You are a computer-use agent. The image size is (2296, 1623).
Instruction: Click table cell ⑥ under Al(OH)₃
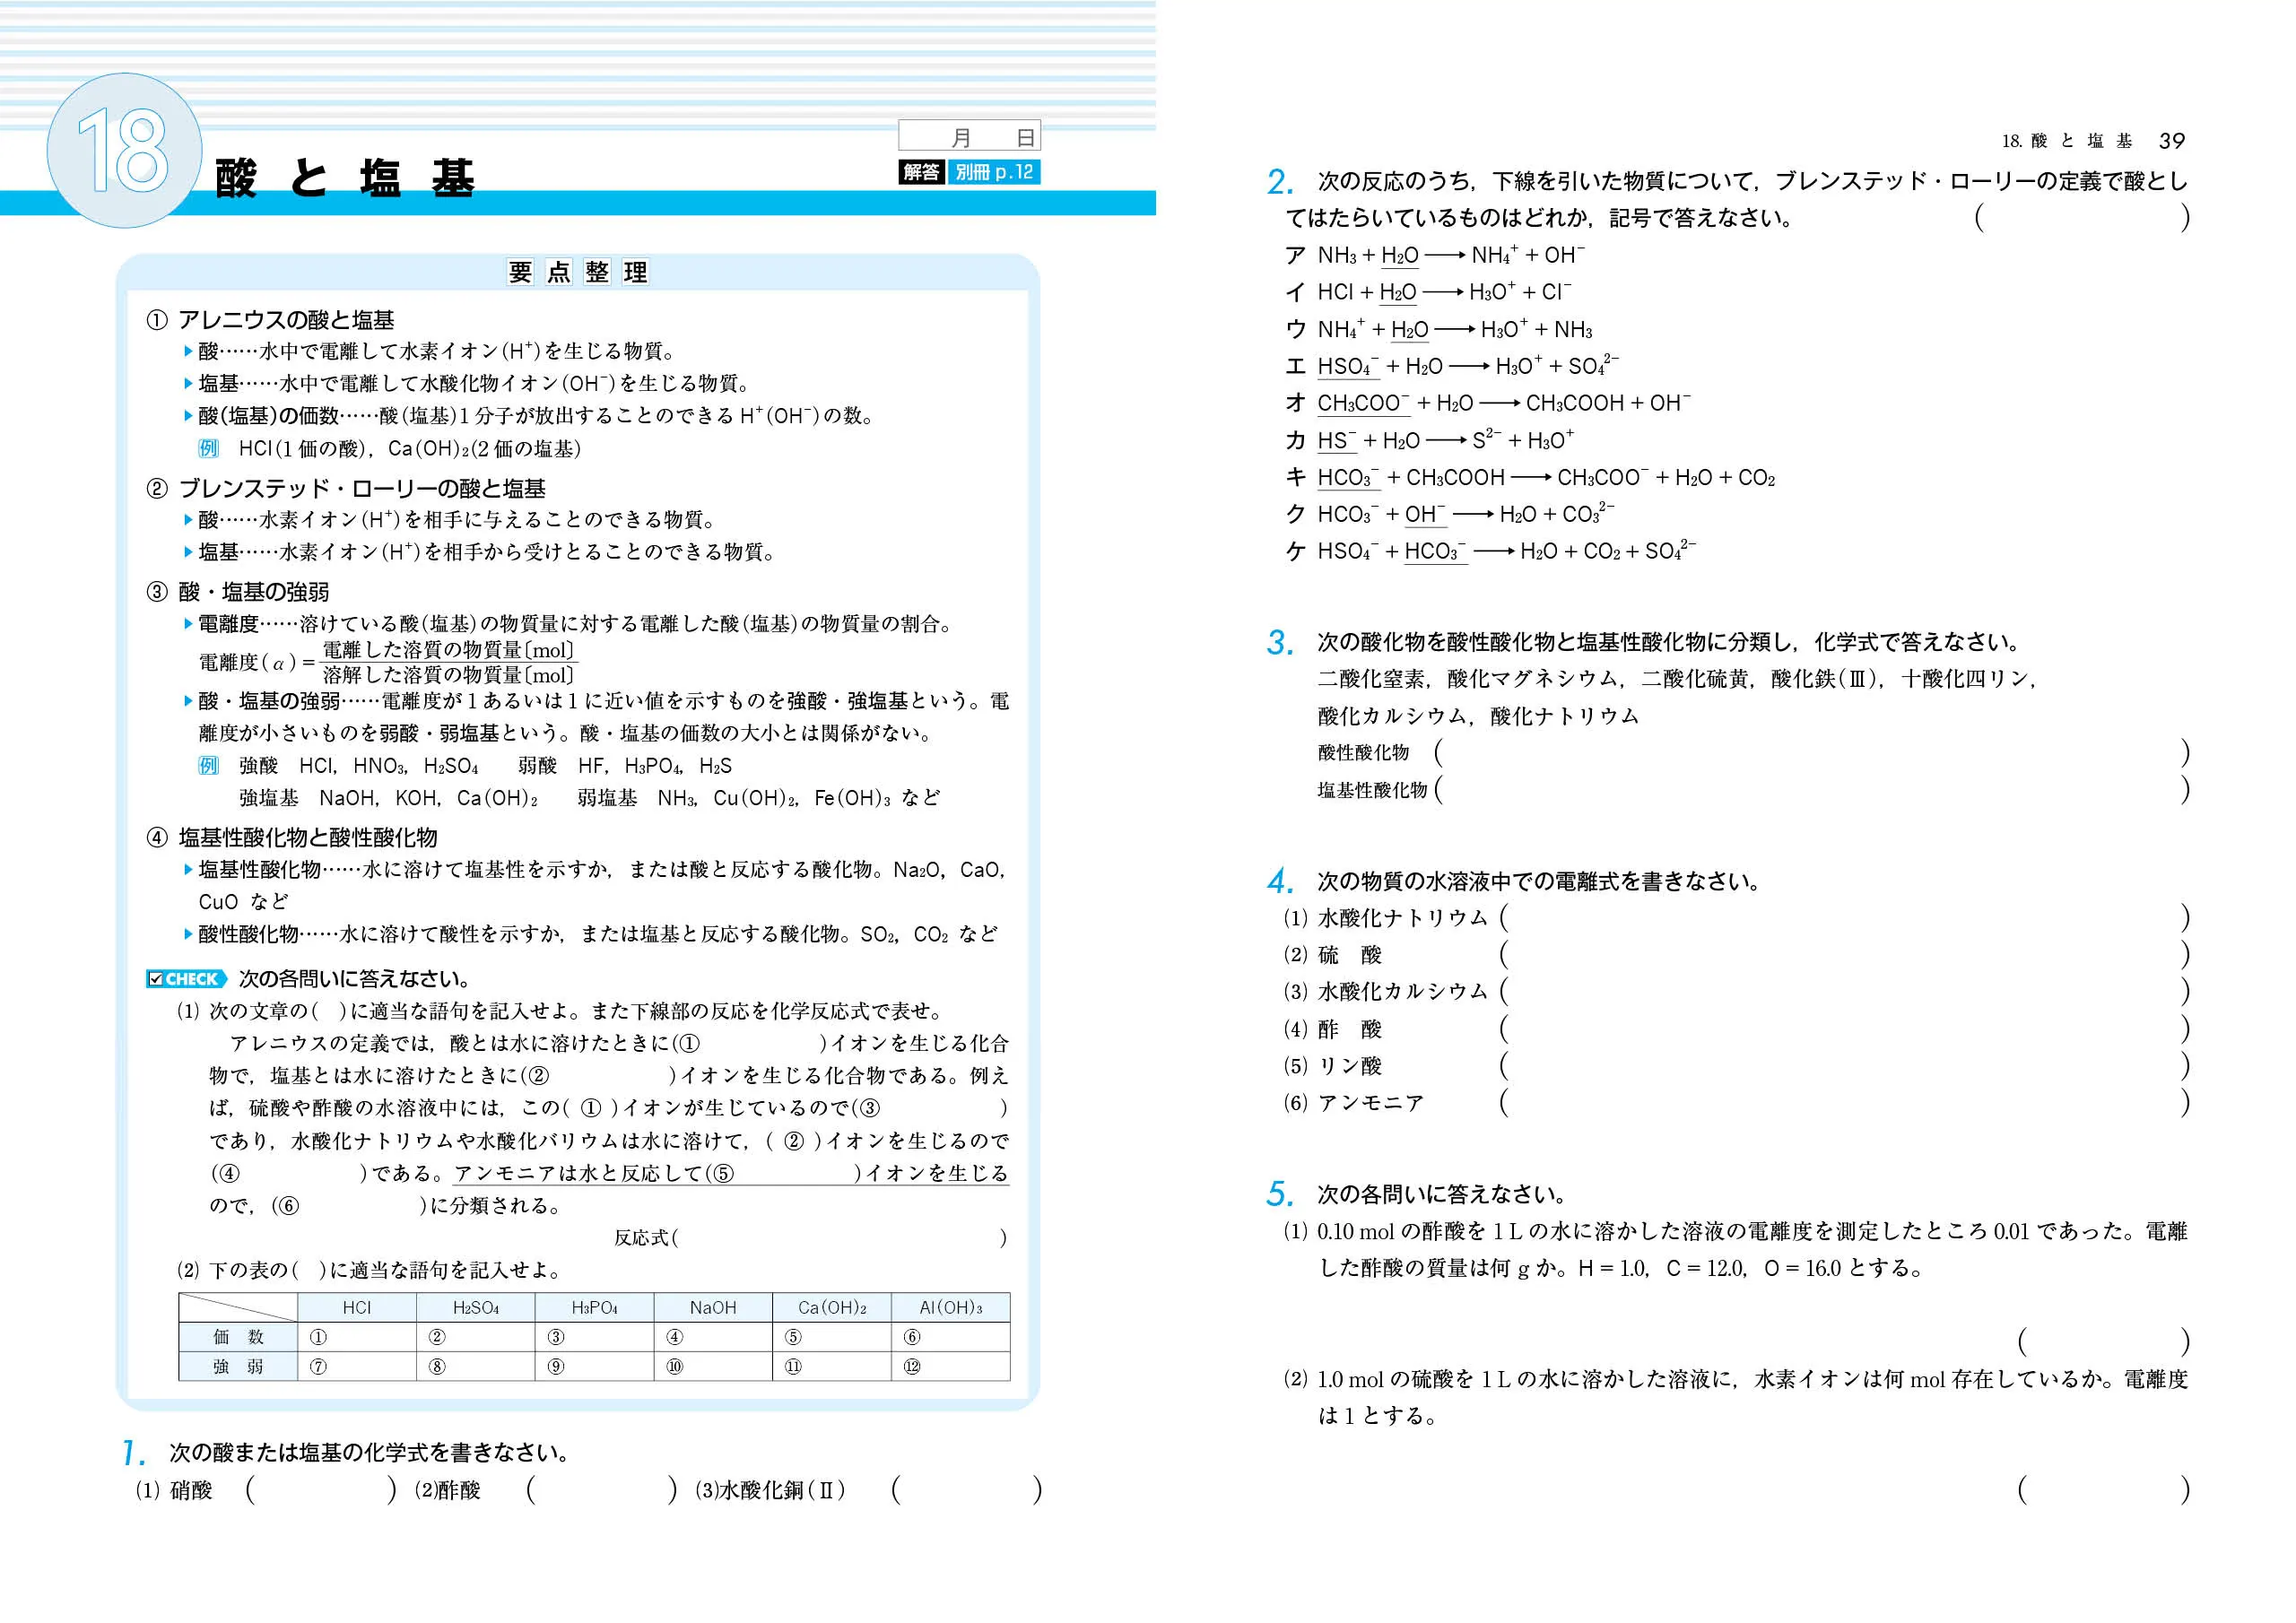[x=951, y=1337]
